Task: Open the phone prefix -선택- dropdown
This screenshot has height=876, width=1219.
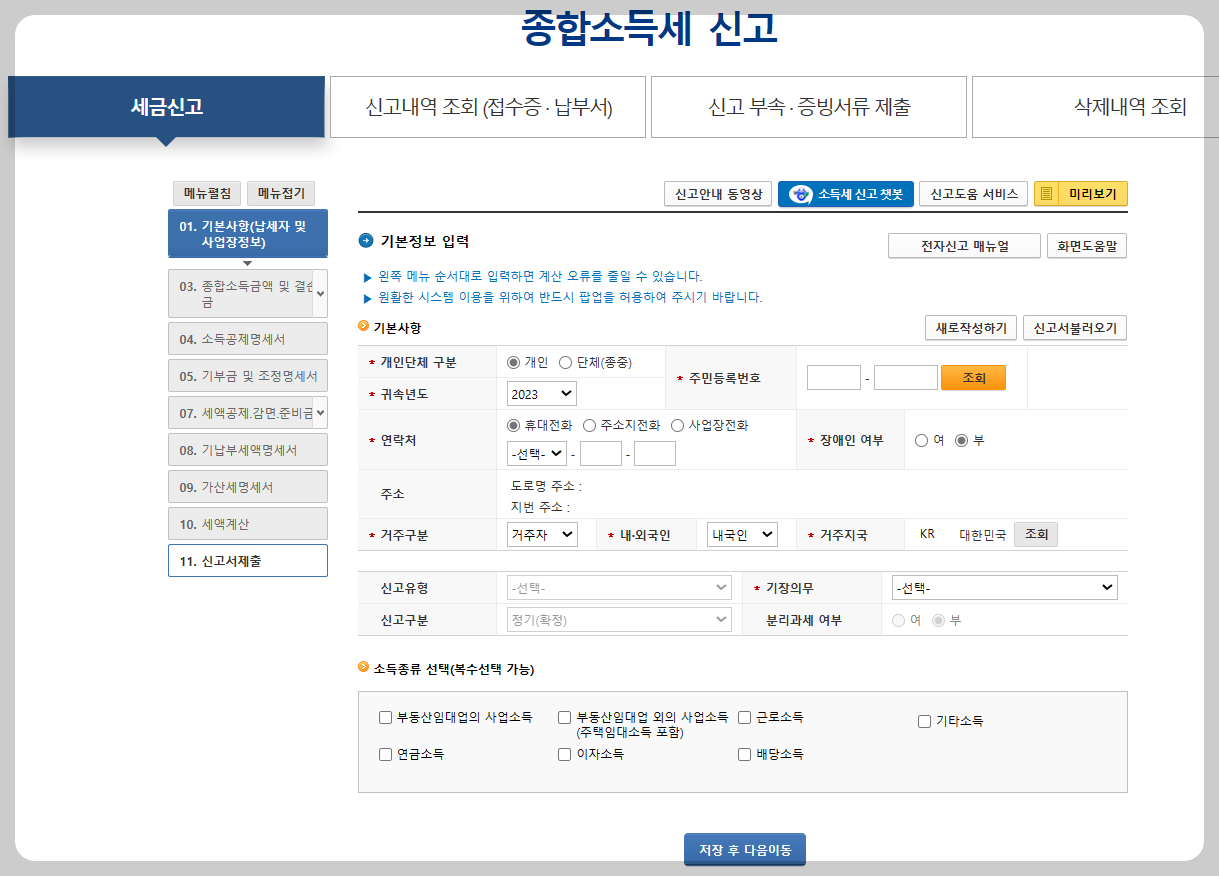Action: tap(537, 454)
